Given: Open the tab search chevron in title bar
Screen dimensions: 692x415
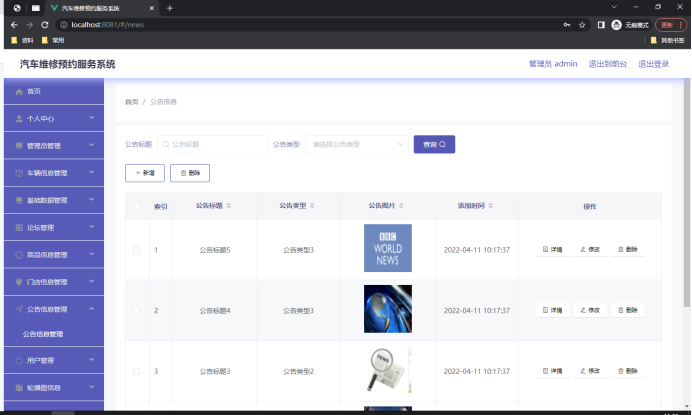Looking at the screenshot, I should (614, 7).
